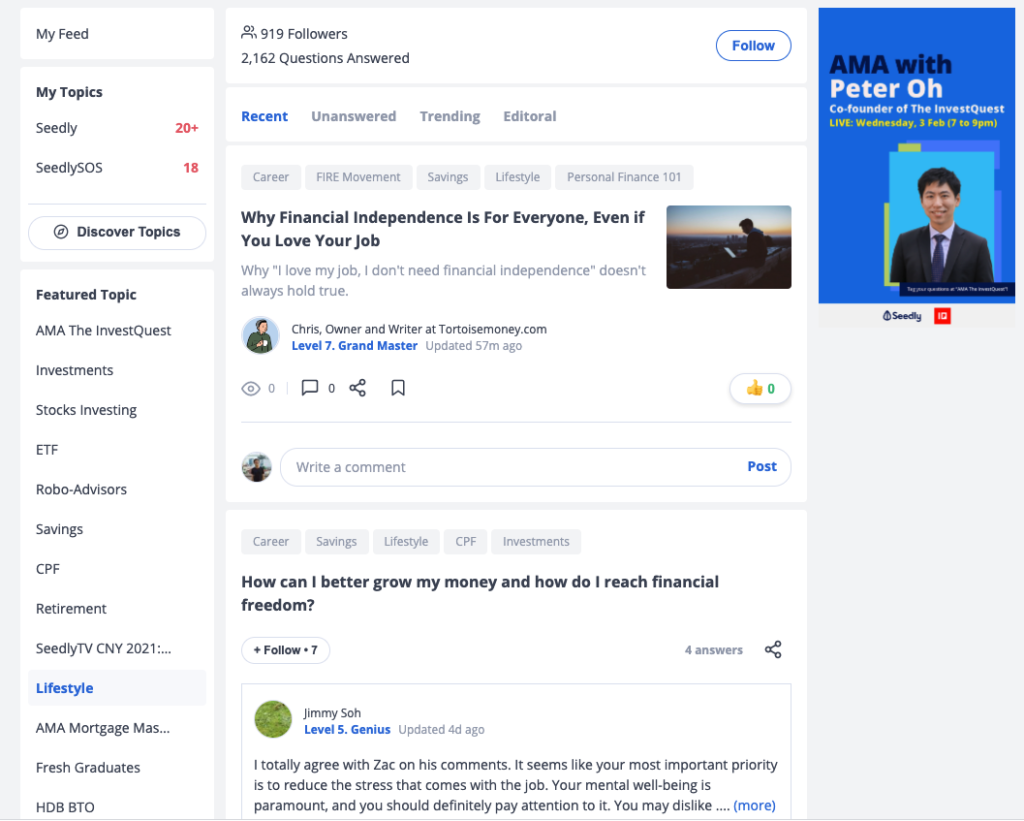
Task: Open Jimmy Soh's profile avatar
Action: 273,720
